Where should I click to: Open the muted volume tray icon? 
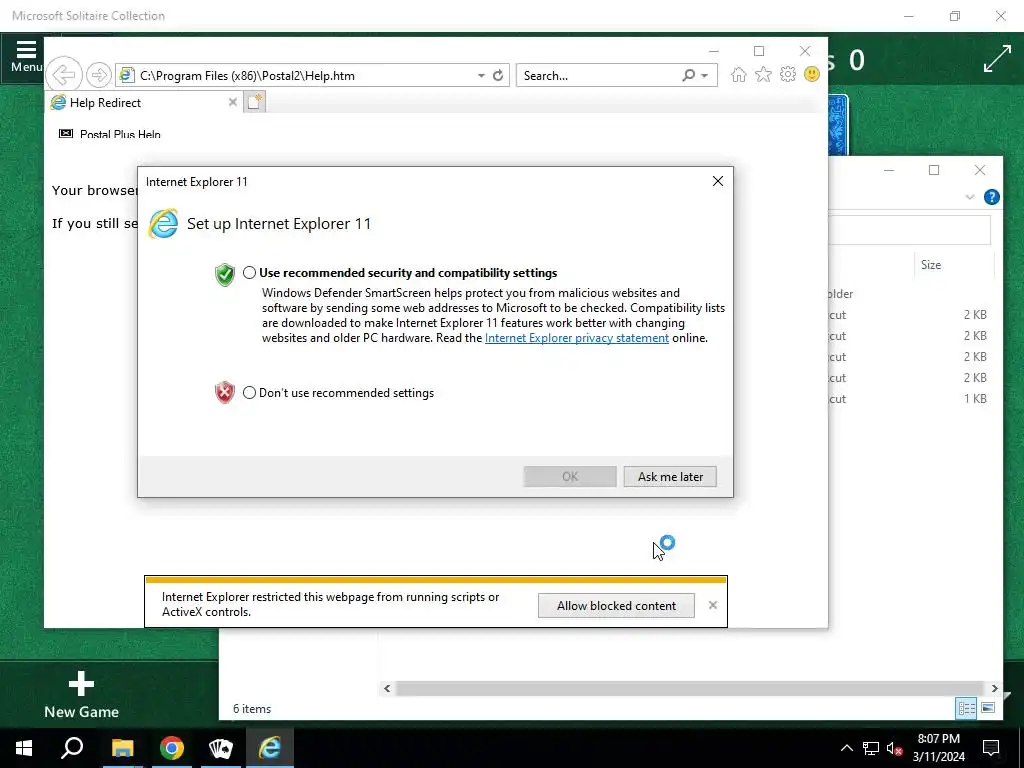[x=895, y=748]
